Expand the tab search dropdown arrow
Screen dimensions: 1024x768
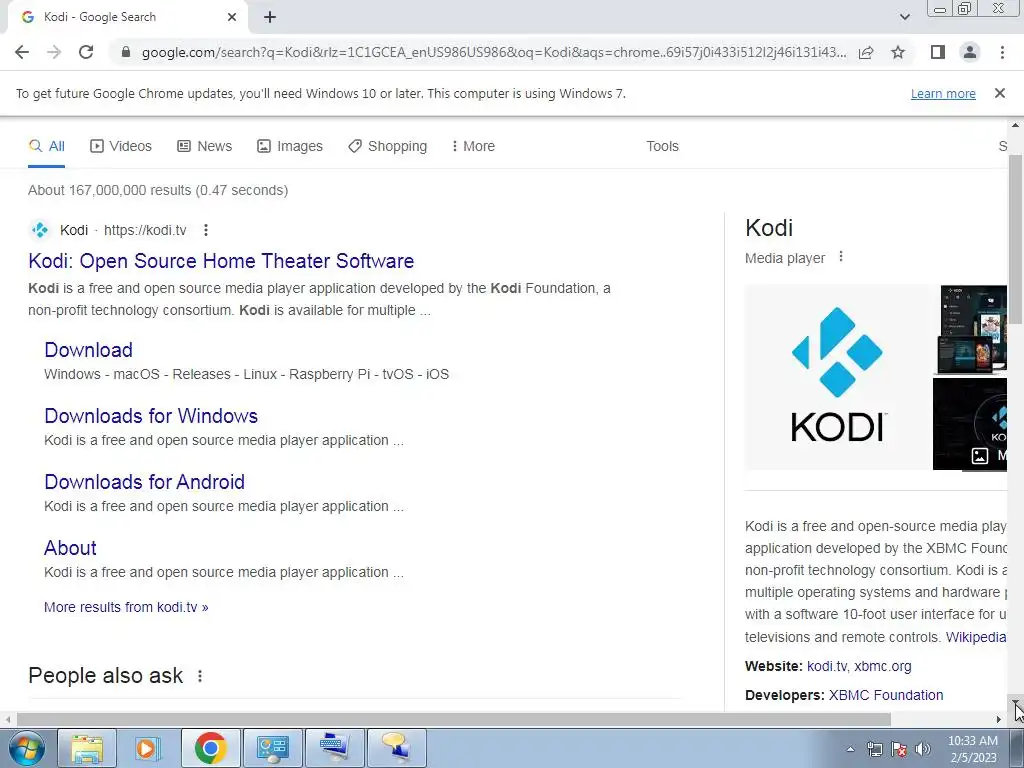click(x=904, y=17)
